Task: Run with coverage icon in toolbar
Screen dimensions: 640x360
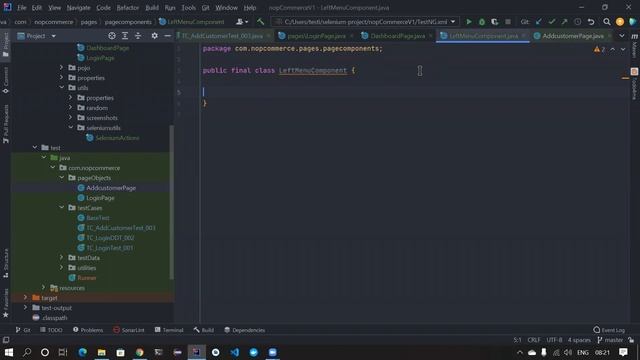Action: click(495, 22)
